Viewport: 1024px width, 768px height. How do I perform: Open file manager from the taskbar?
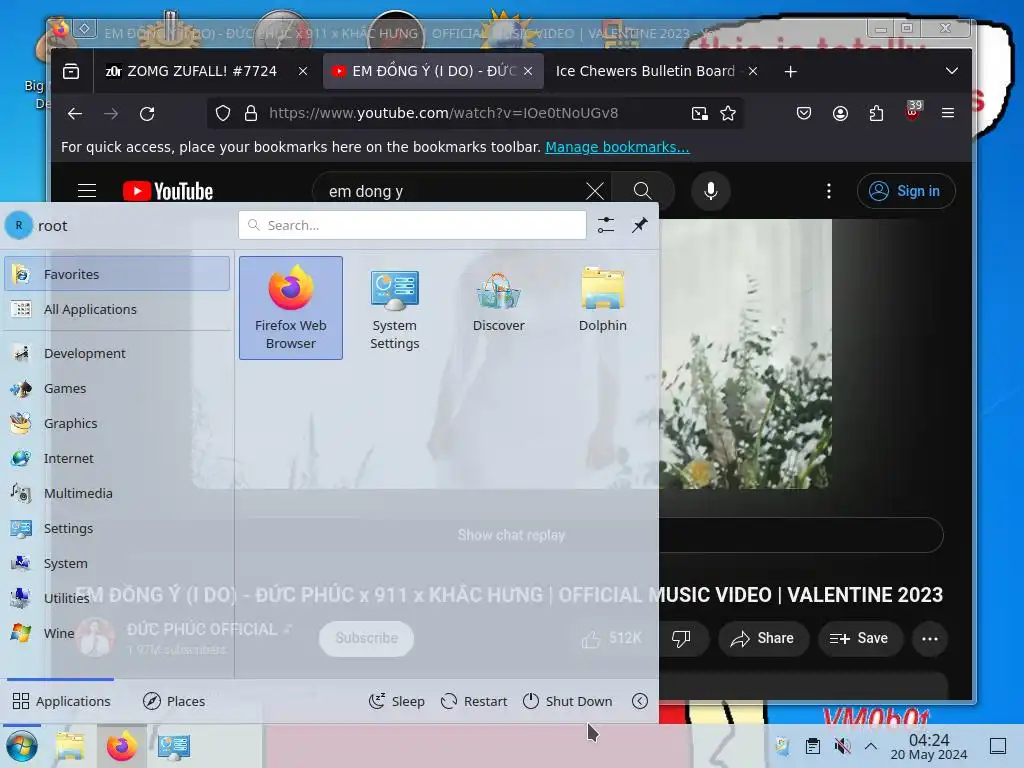pos(71,746)
